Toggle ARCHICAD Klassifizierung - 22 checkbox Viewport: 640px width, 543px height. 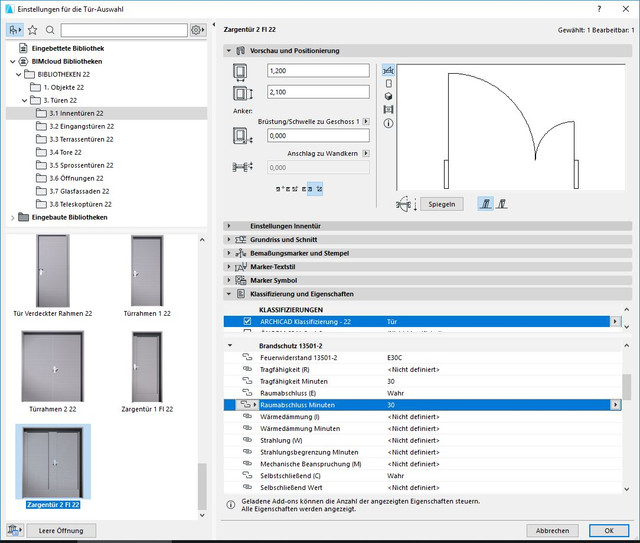247,321
